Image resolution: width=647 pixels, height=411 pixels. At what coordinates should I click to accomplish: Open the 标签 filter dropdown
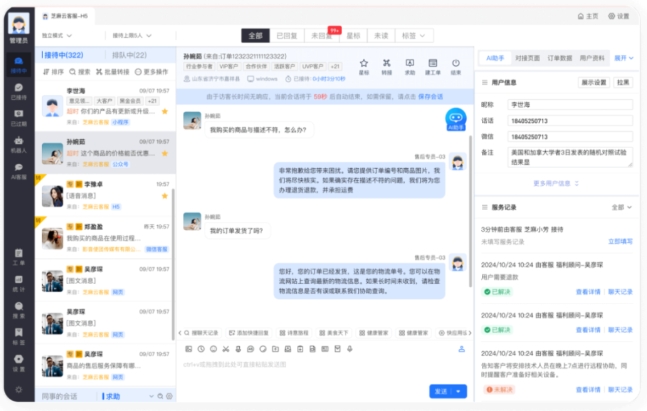414,36
